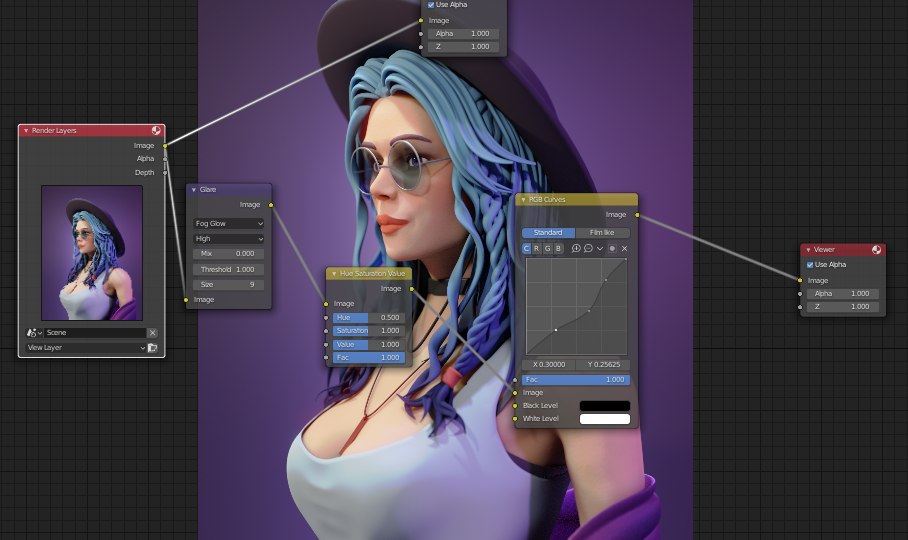Click the top node's Z value field
Image resolution: width=908 pixels, height=540 pixels.
(x=463, y=47)
